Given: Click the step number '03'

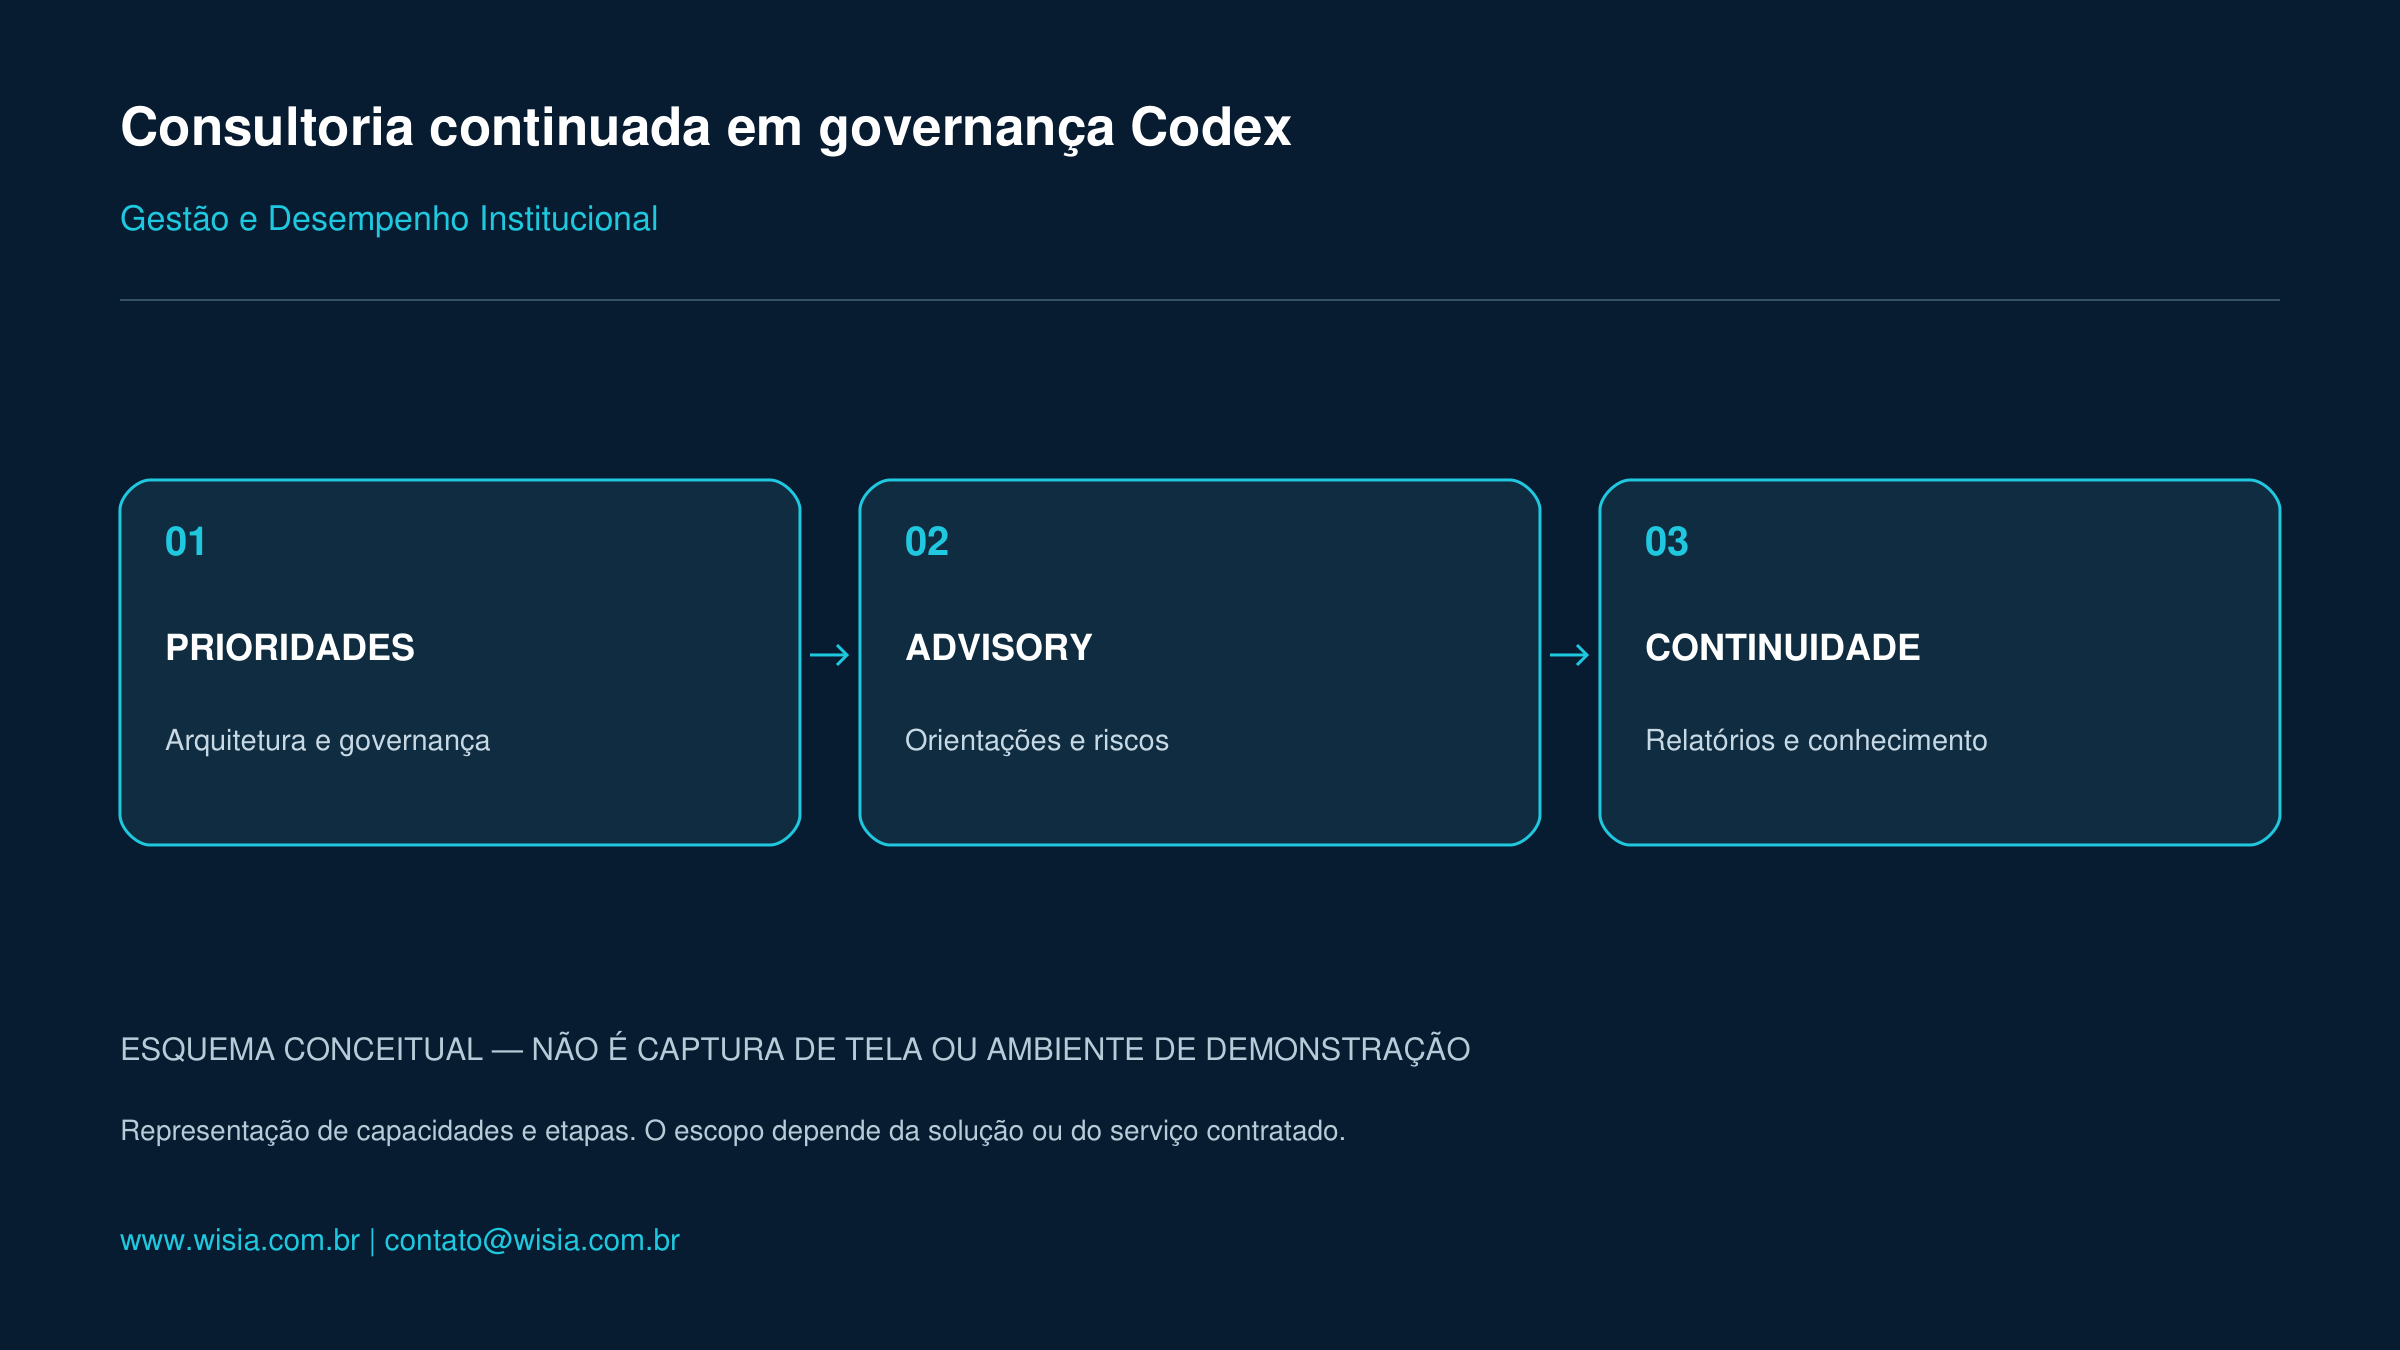Looking at the screenshot, I should tap(1667, 542).
